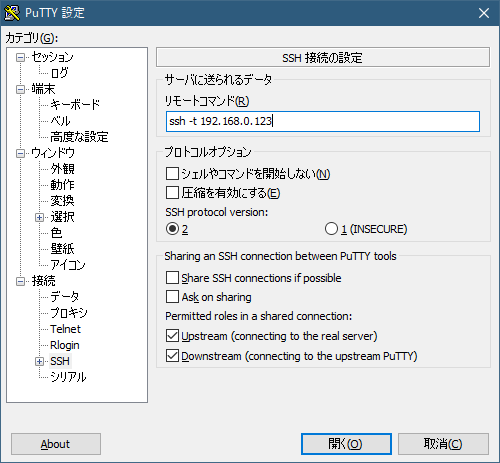
Task: Enable Share SSH connections if possible
Action: pos(172,278)
